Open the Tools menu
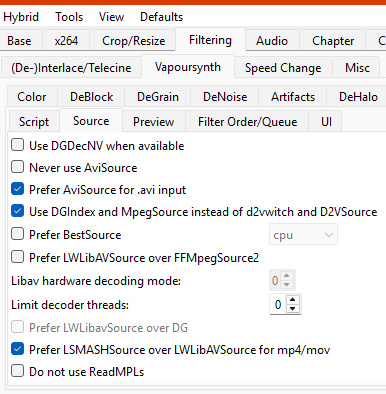 [x=69, y=17]
